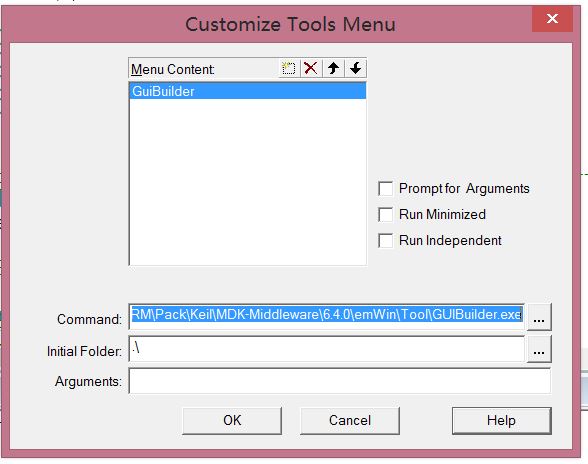
Task: Focus the Initial Folder text field
Action: tap(326, 349)
